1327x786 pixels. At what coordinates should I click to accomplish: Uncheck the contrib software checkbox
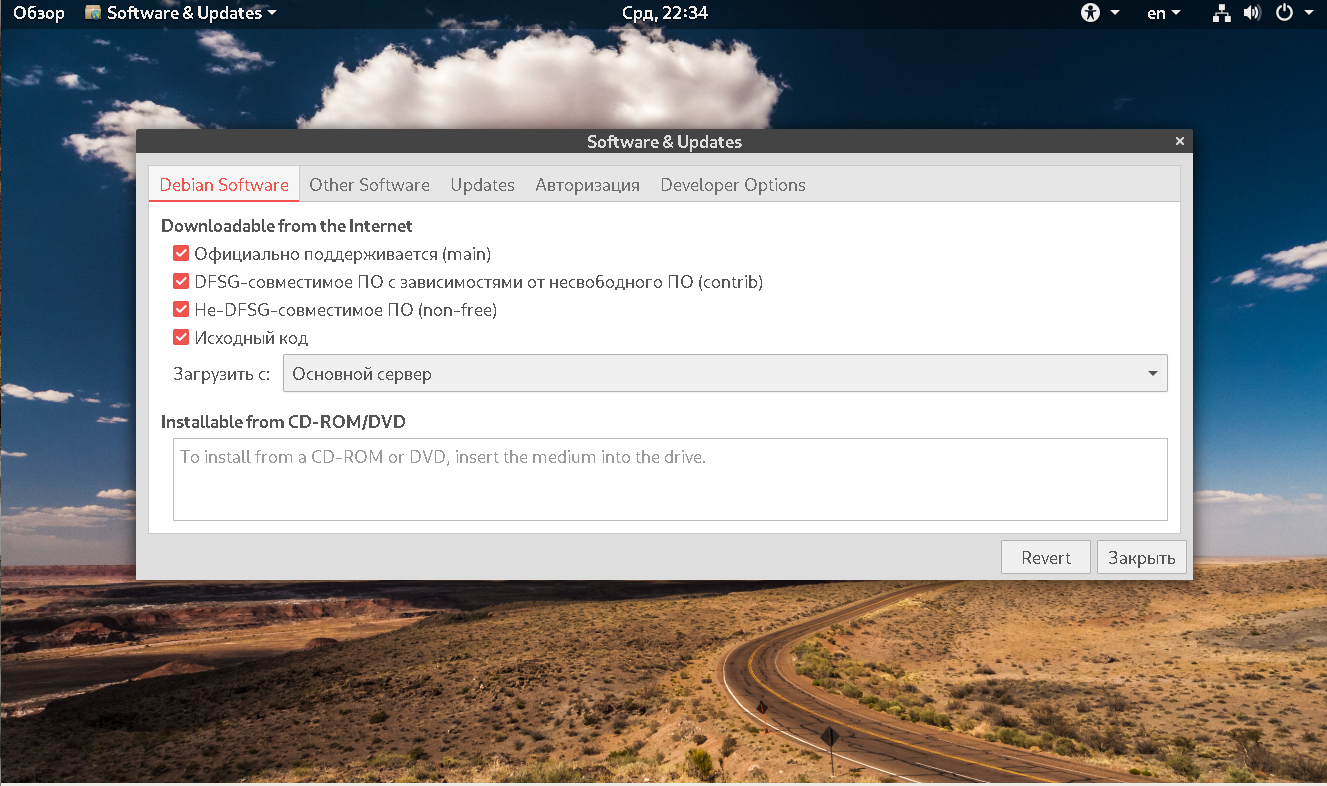(x=181, y=282)
